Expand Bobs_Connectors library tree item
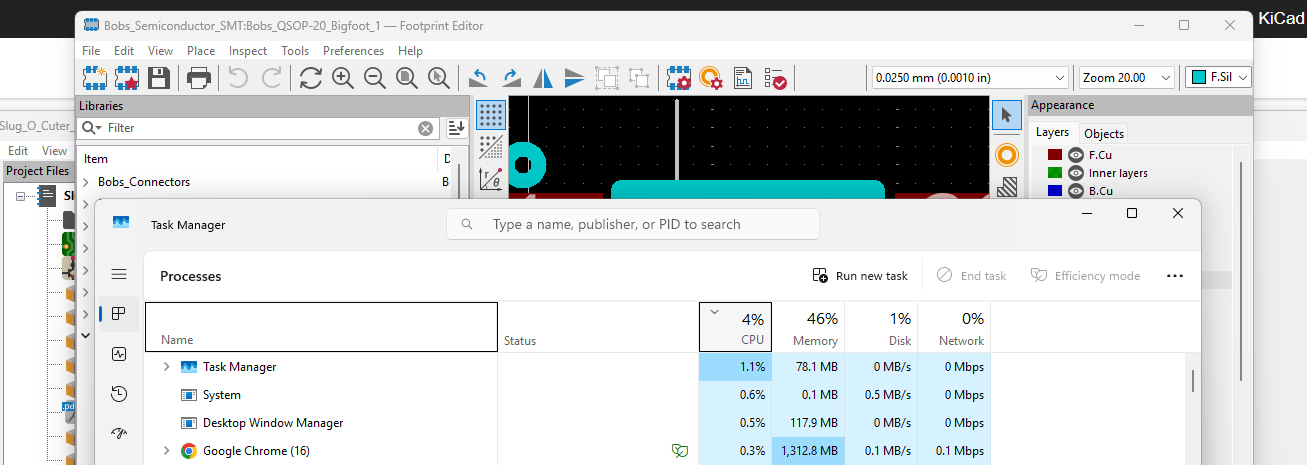 [87, 182]
